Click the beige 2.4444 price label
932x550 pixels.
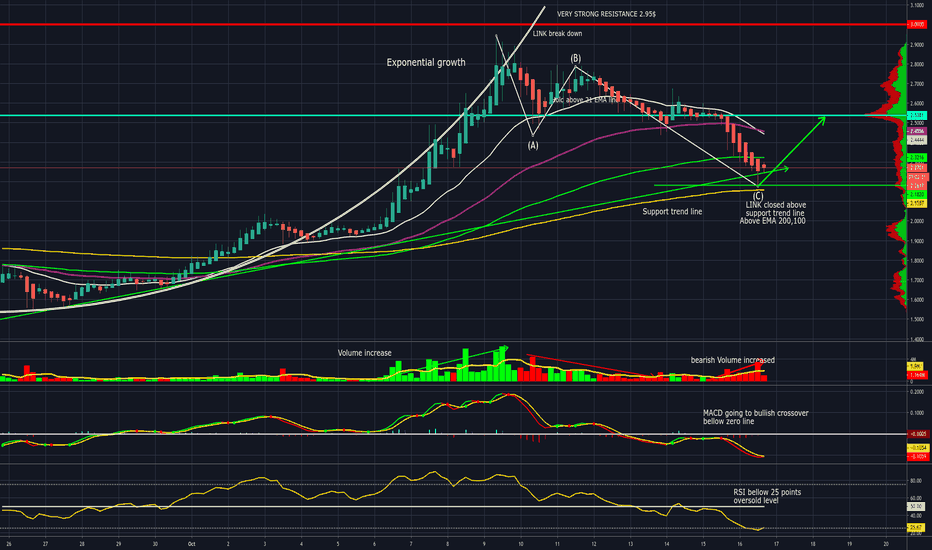917,140
